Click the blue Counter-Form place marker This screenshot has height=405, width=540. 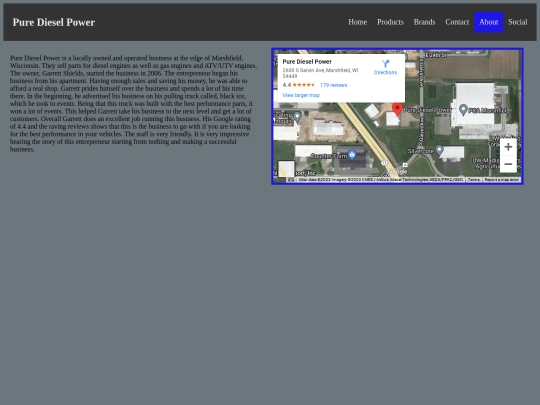(352, 155)
